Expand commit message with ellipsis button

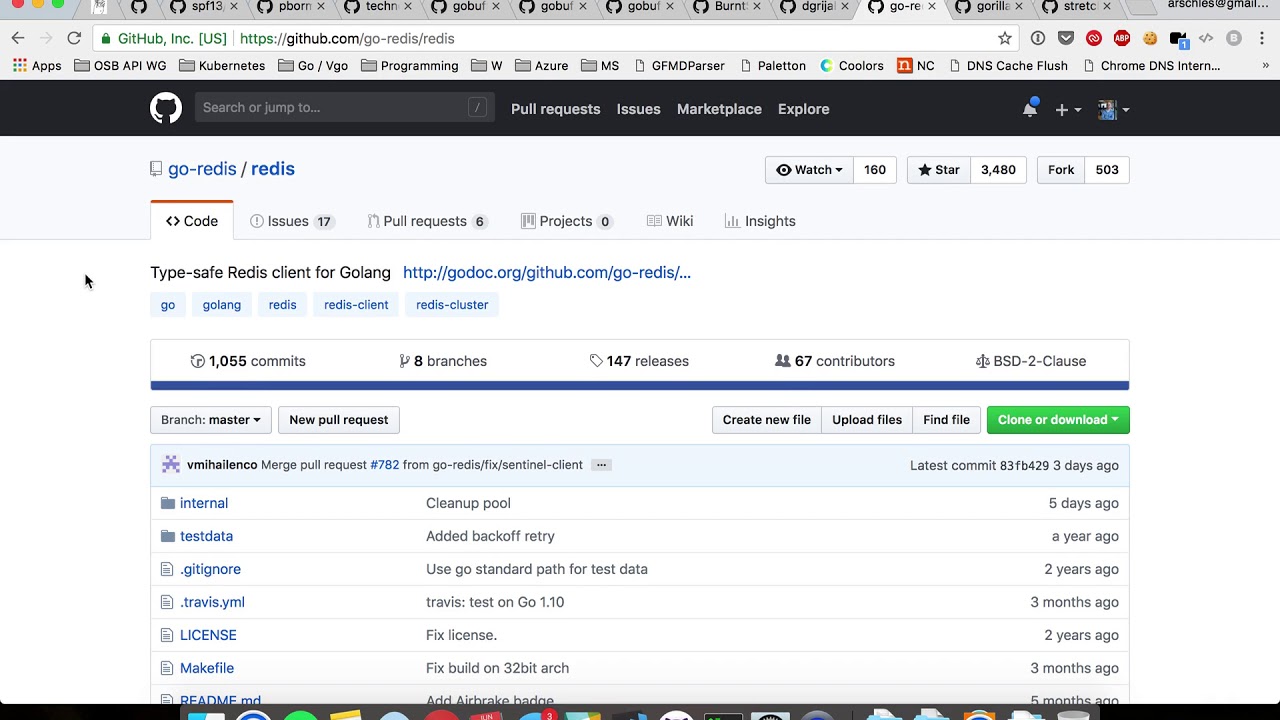601,465
